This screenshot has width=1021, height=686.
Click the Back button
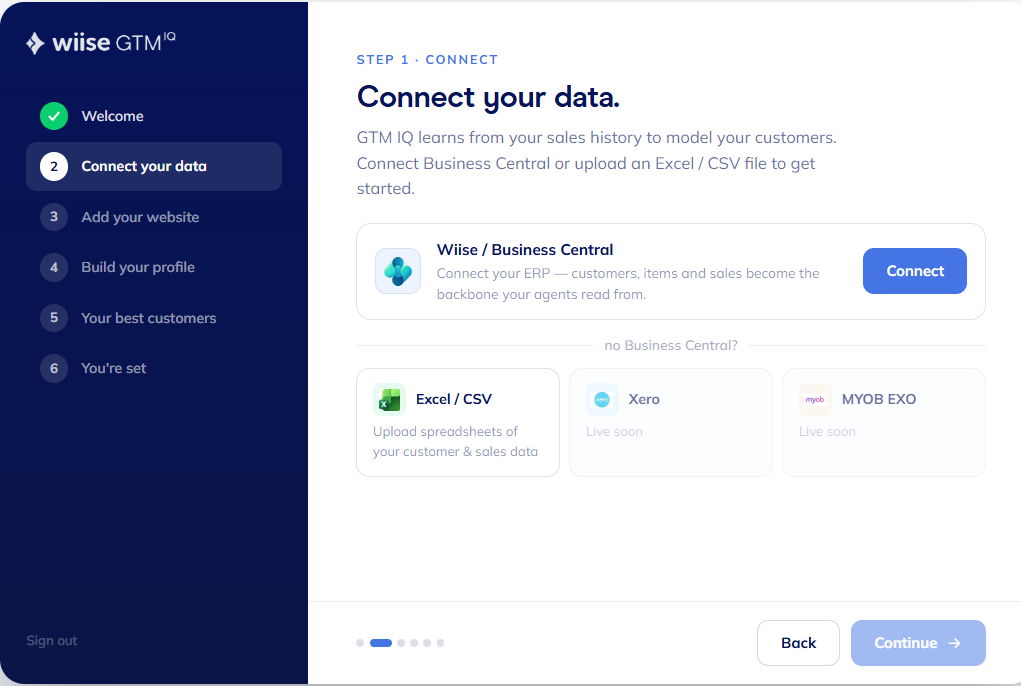(798, 643)
